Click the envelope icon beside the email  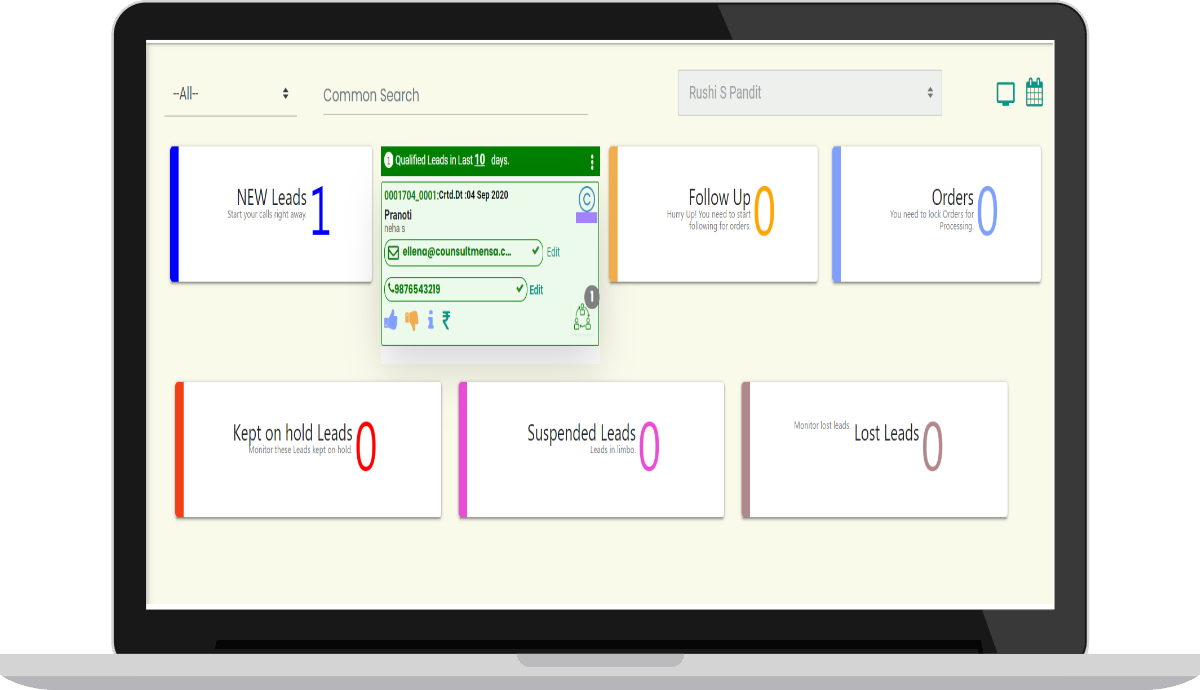[394, 252]
